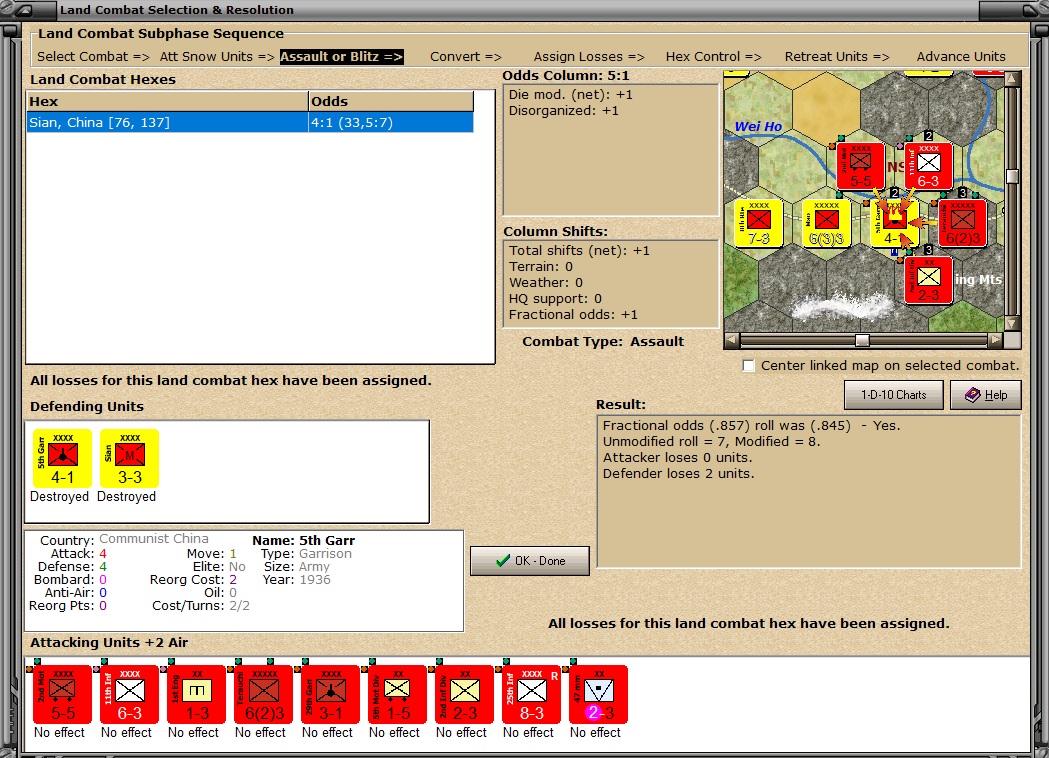Viewport: 1049px width, 758px height.
Task: Select the 5th Mot Div 1-5 unit
Action: tap(397, 694)
